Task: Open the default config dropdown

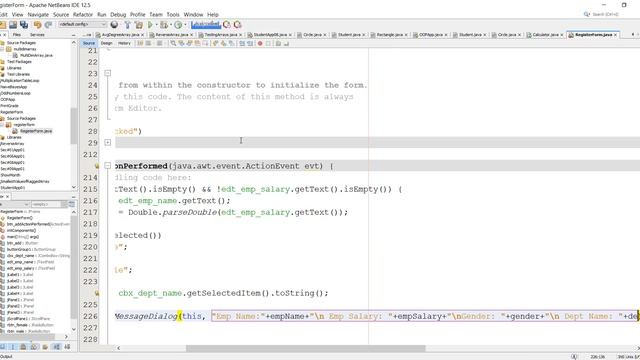Action: [x=82, y=24]
